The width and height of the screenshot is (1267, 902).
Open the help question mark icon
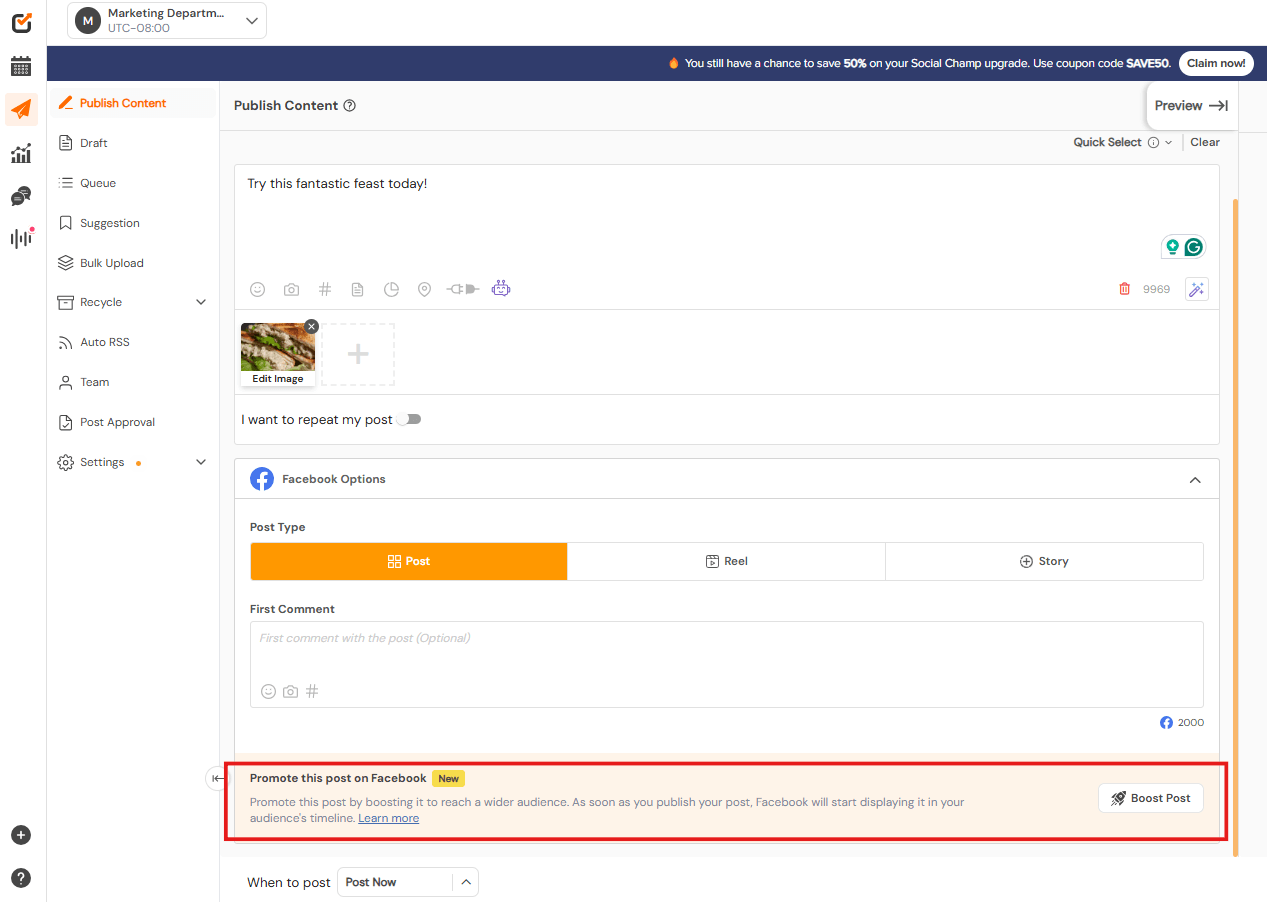pos(21,878)
